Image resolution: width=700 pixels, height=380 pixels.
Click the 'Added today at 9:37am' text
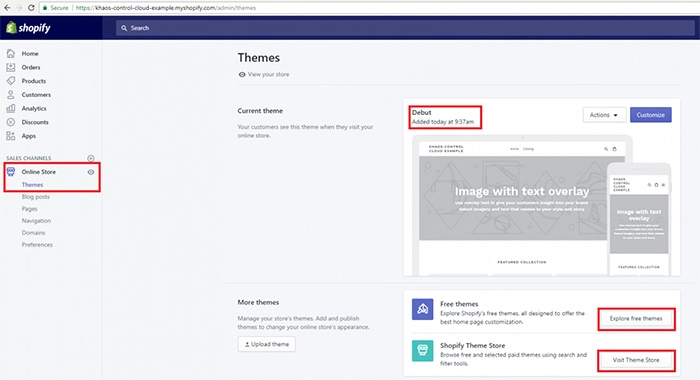[443, 122]
